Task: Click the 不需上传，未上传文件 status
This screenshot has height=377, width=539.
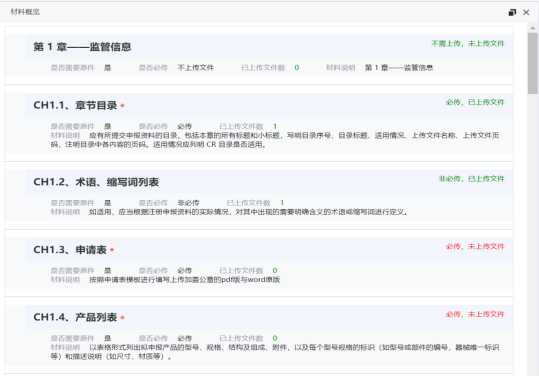Action: [x=468, y=44]
